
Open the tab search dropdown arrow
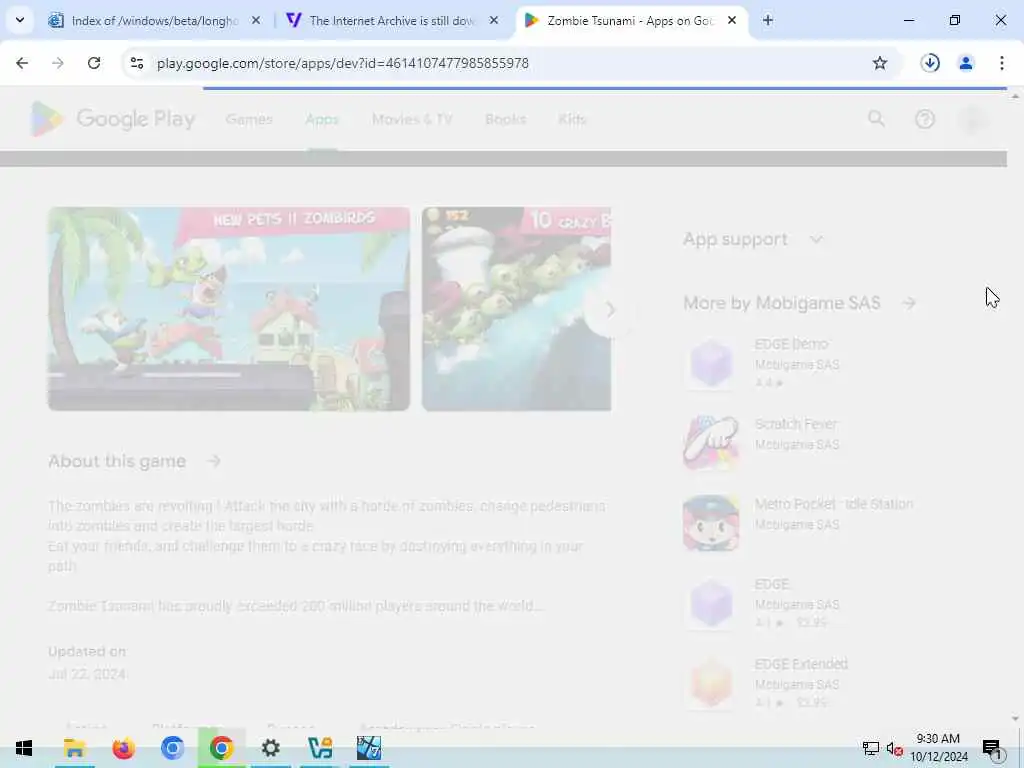(20, 20)
